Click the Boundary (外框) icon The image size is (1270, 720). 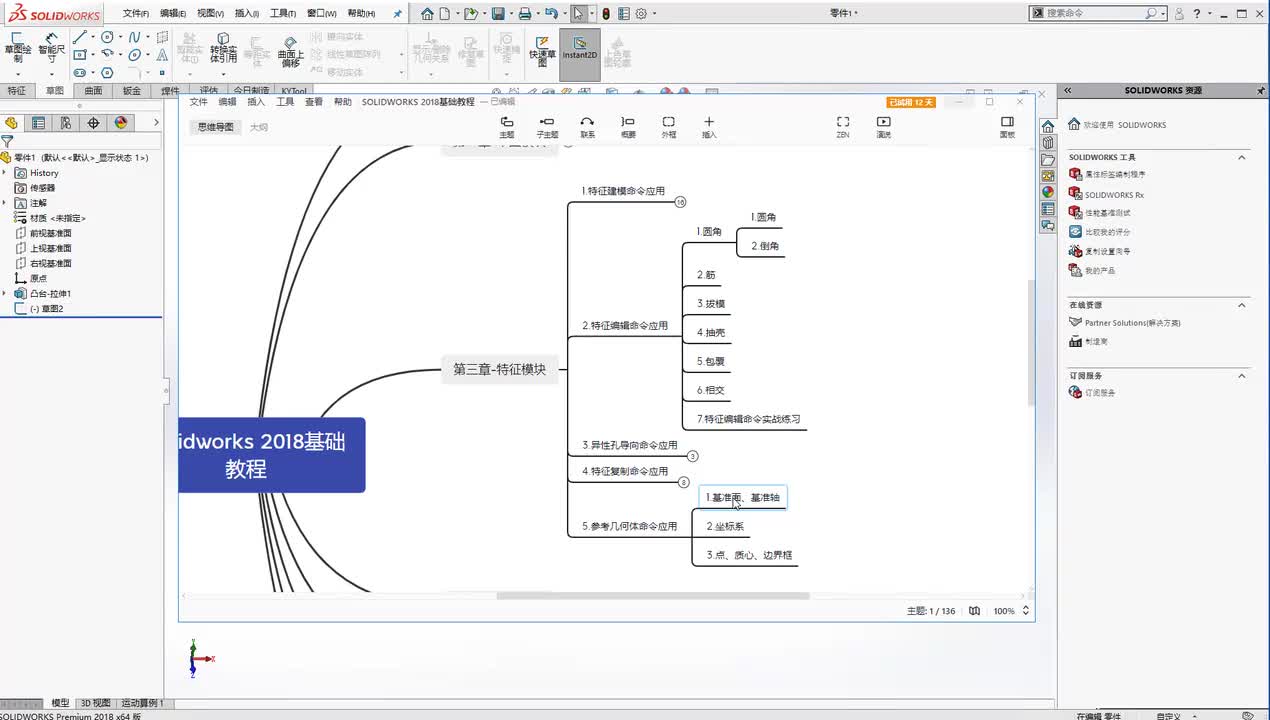668,127
